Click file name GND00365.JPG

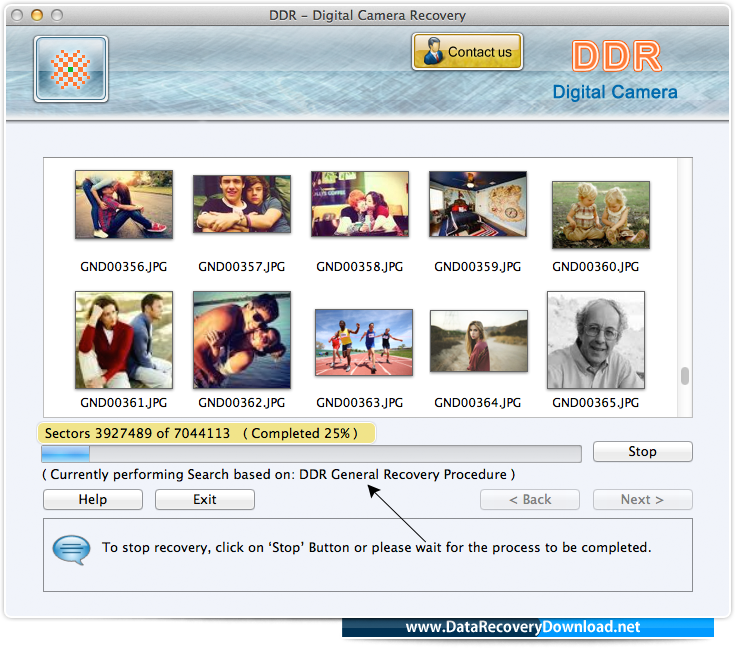[596, 403]
